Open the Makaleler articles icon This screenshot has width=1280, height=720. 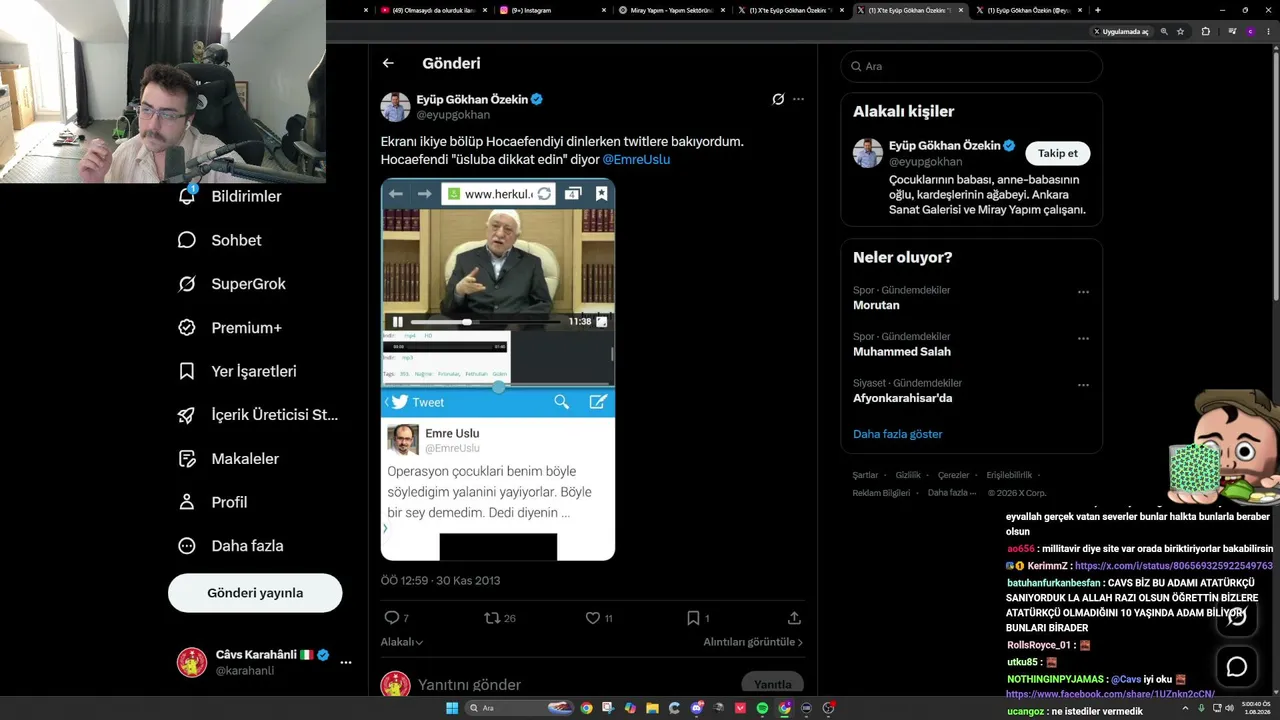point(187,459)
